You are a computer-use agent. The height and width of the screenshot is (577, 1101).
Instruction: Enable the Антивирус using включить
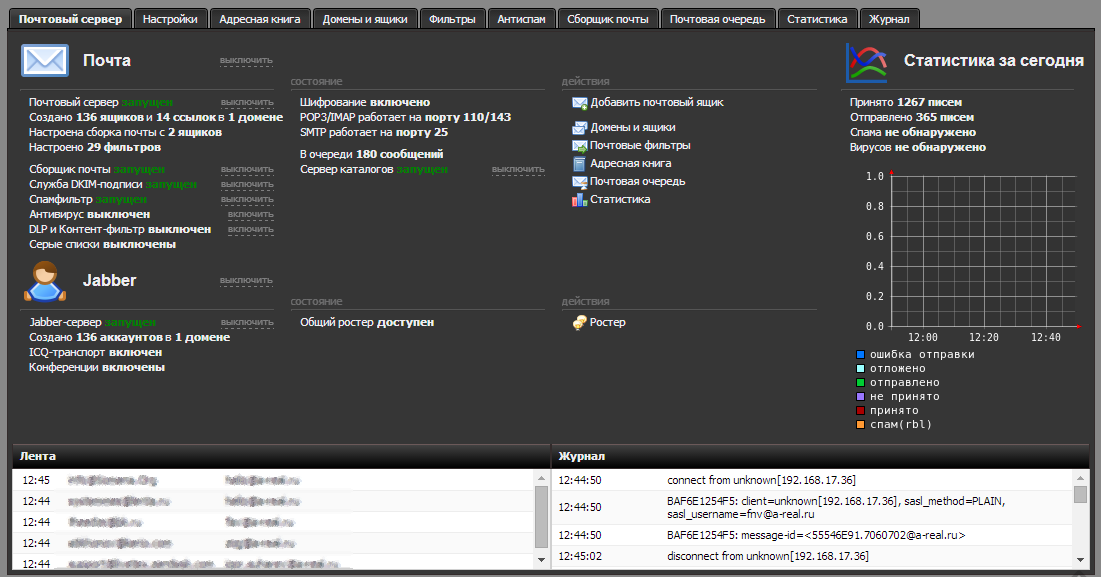click(x=249, y=214)
